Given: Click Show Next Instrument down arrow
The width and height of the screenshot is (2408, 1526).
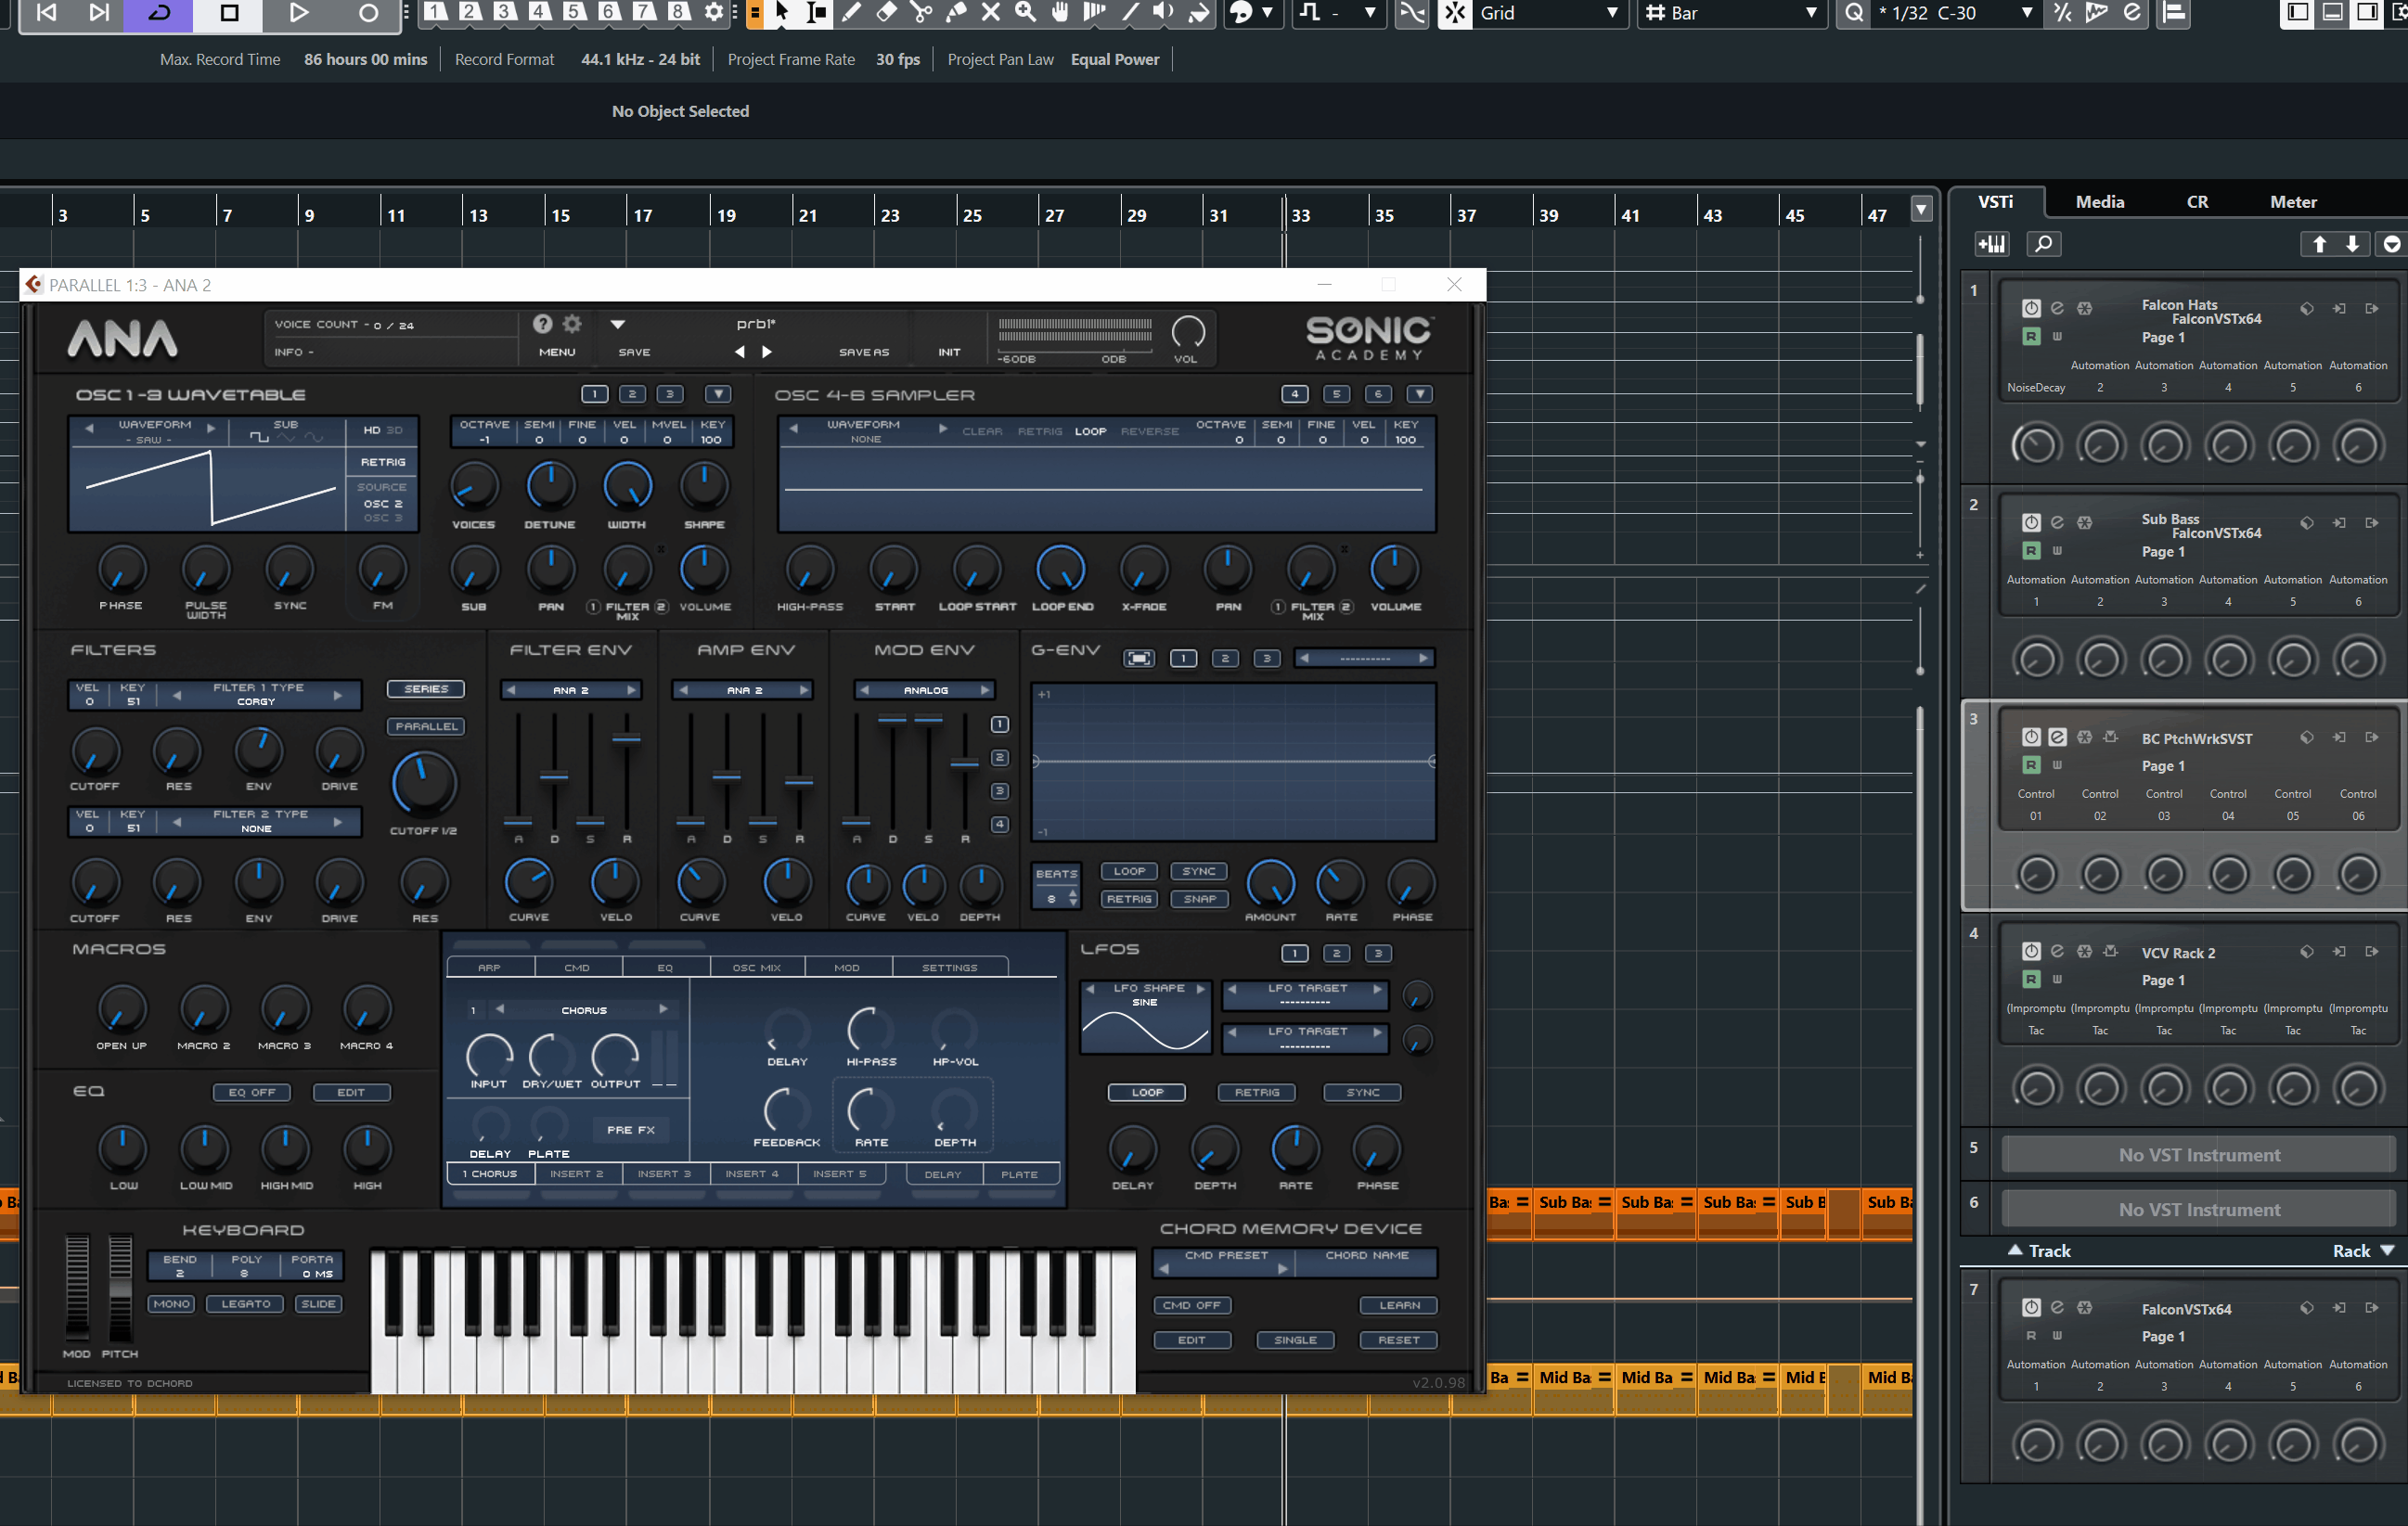Looking at the screenshot, I should [2352, 244].
